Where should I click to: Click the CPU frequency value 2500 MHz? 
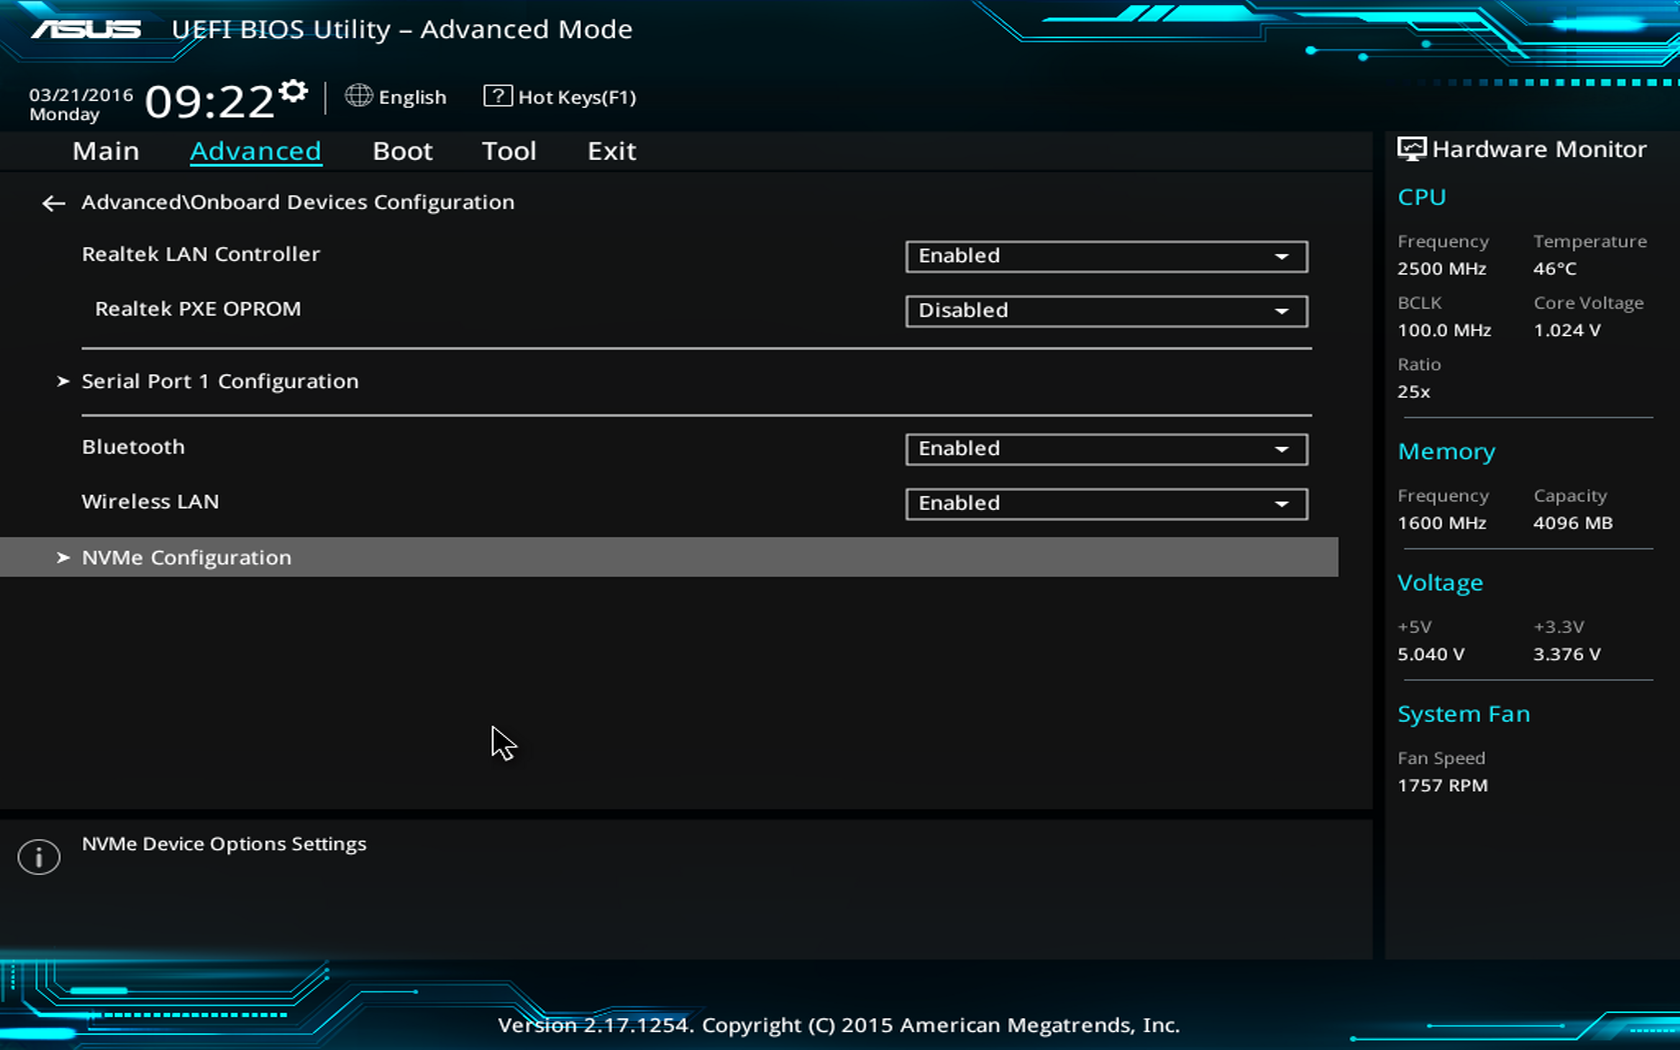point(1442,269)
